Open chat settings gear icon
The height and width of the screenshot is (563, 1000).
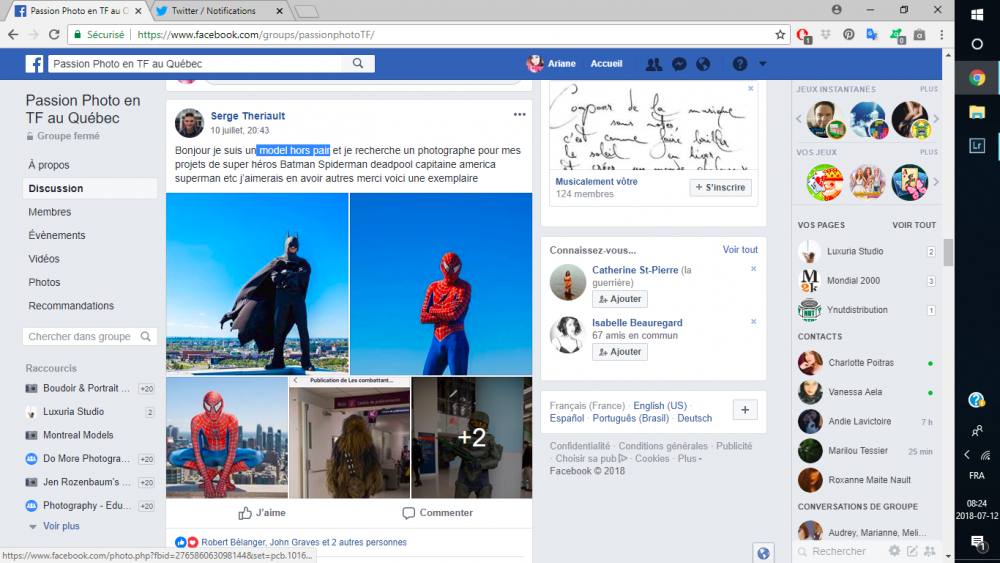894,551
